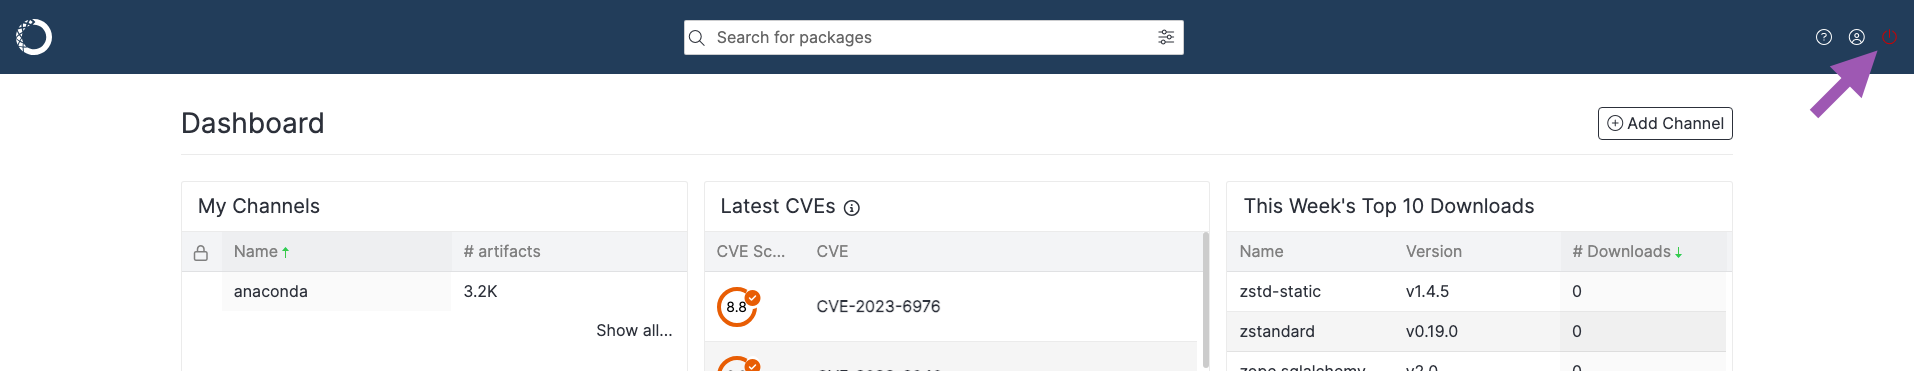Open the help question mark icon
Image resolution: width=1914 pixels, height=371 pixels.
click(x=1824, y=37)
